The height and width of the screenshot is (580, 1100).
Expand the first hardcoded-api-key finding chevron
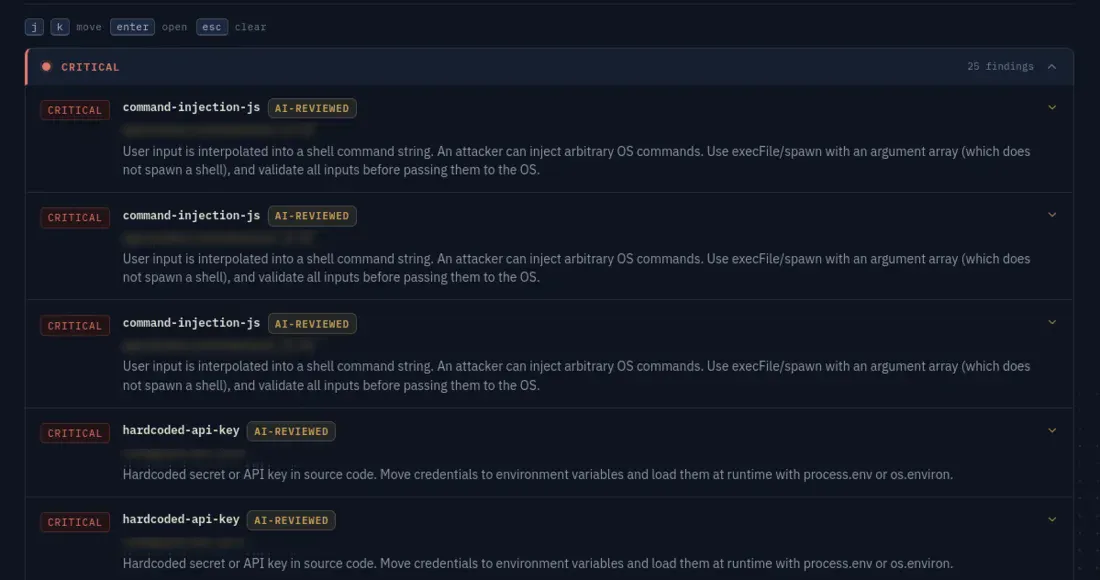click(x=1052, y=430)
